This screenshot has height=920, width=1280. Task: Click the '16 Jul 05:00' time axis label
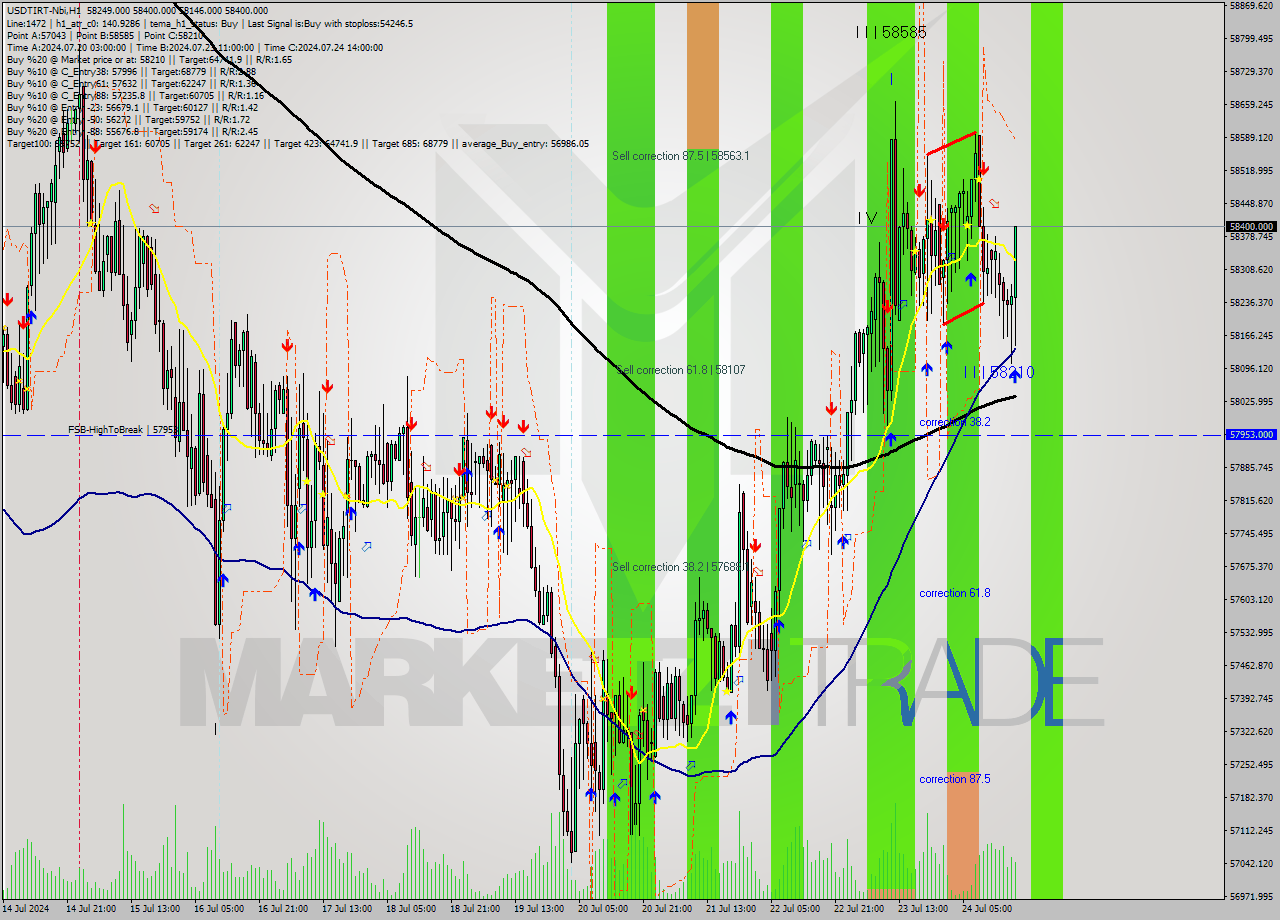coord(218,909)
